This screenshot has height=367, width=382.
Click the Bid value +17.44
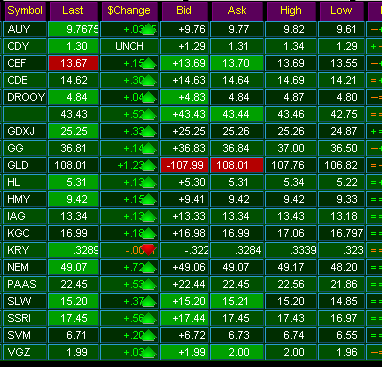(x=185, y=318)
